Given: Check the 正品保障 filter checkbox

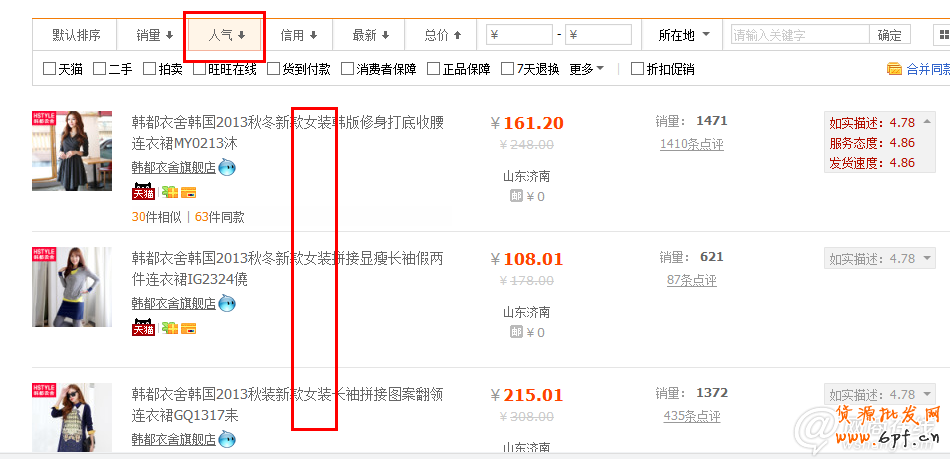Looking at the screenshot, I should 433,69.
